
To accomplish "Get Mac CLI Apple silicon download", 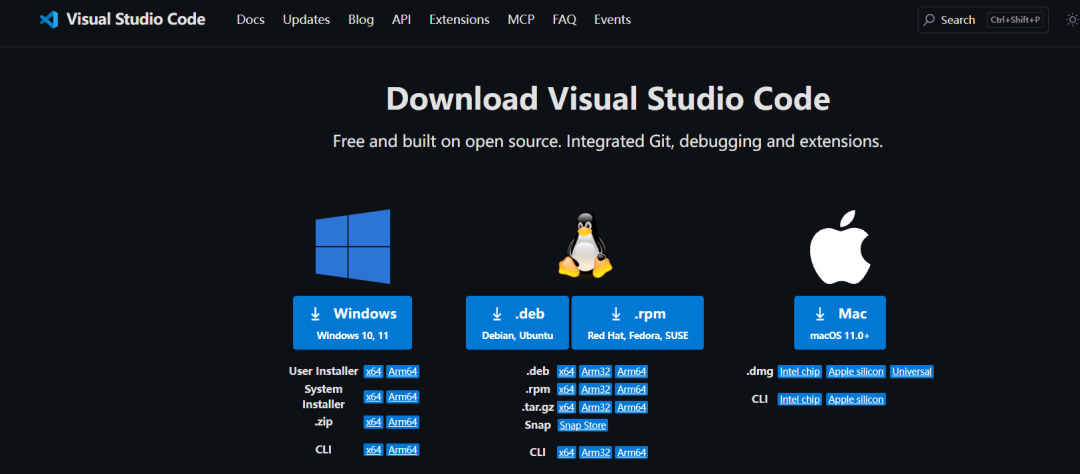I will pos(856,399).
